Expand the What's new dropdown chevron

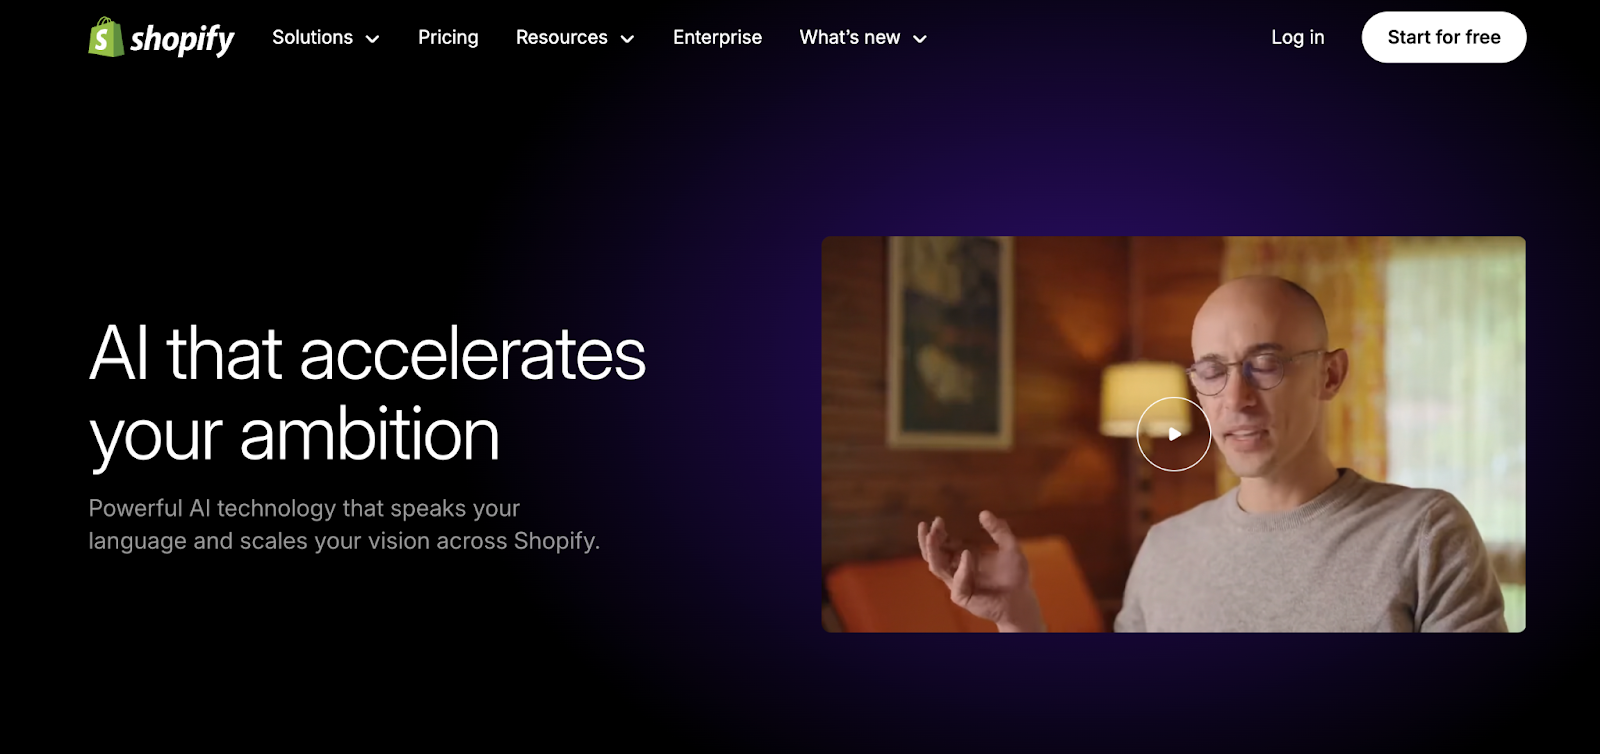[x=920, y=39]
